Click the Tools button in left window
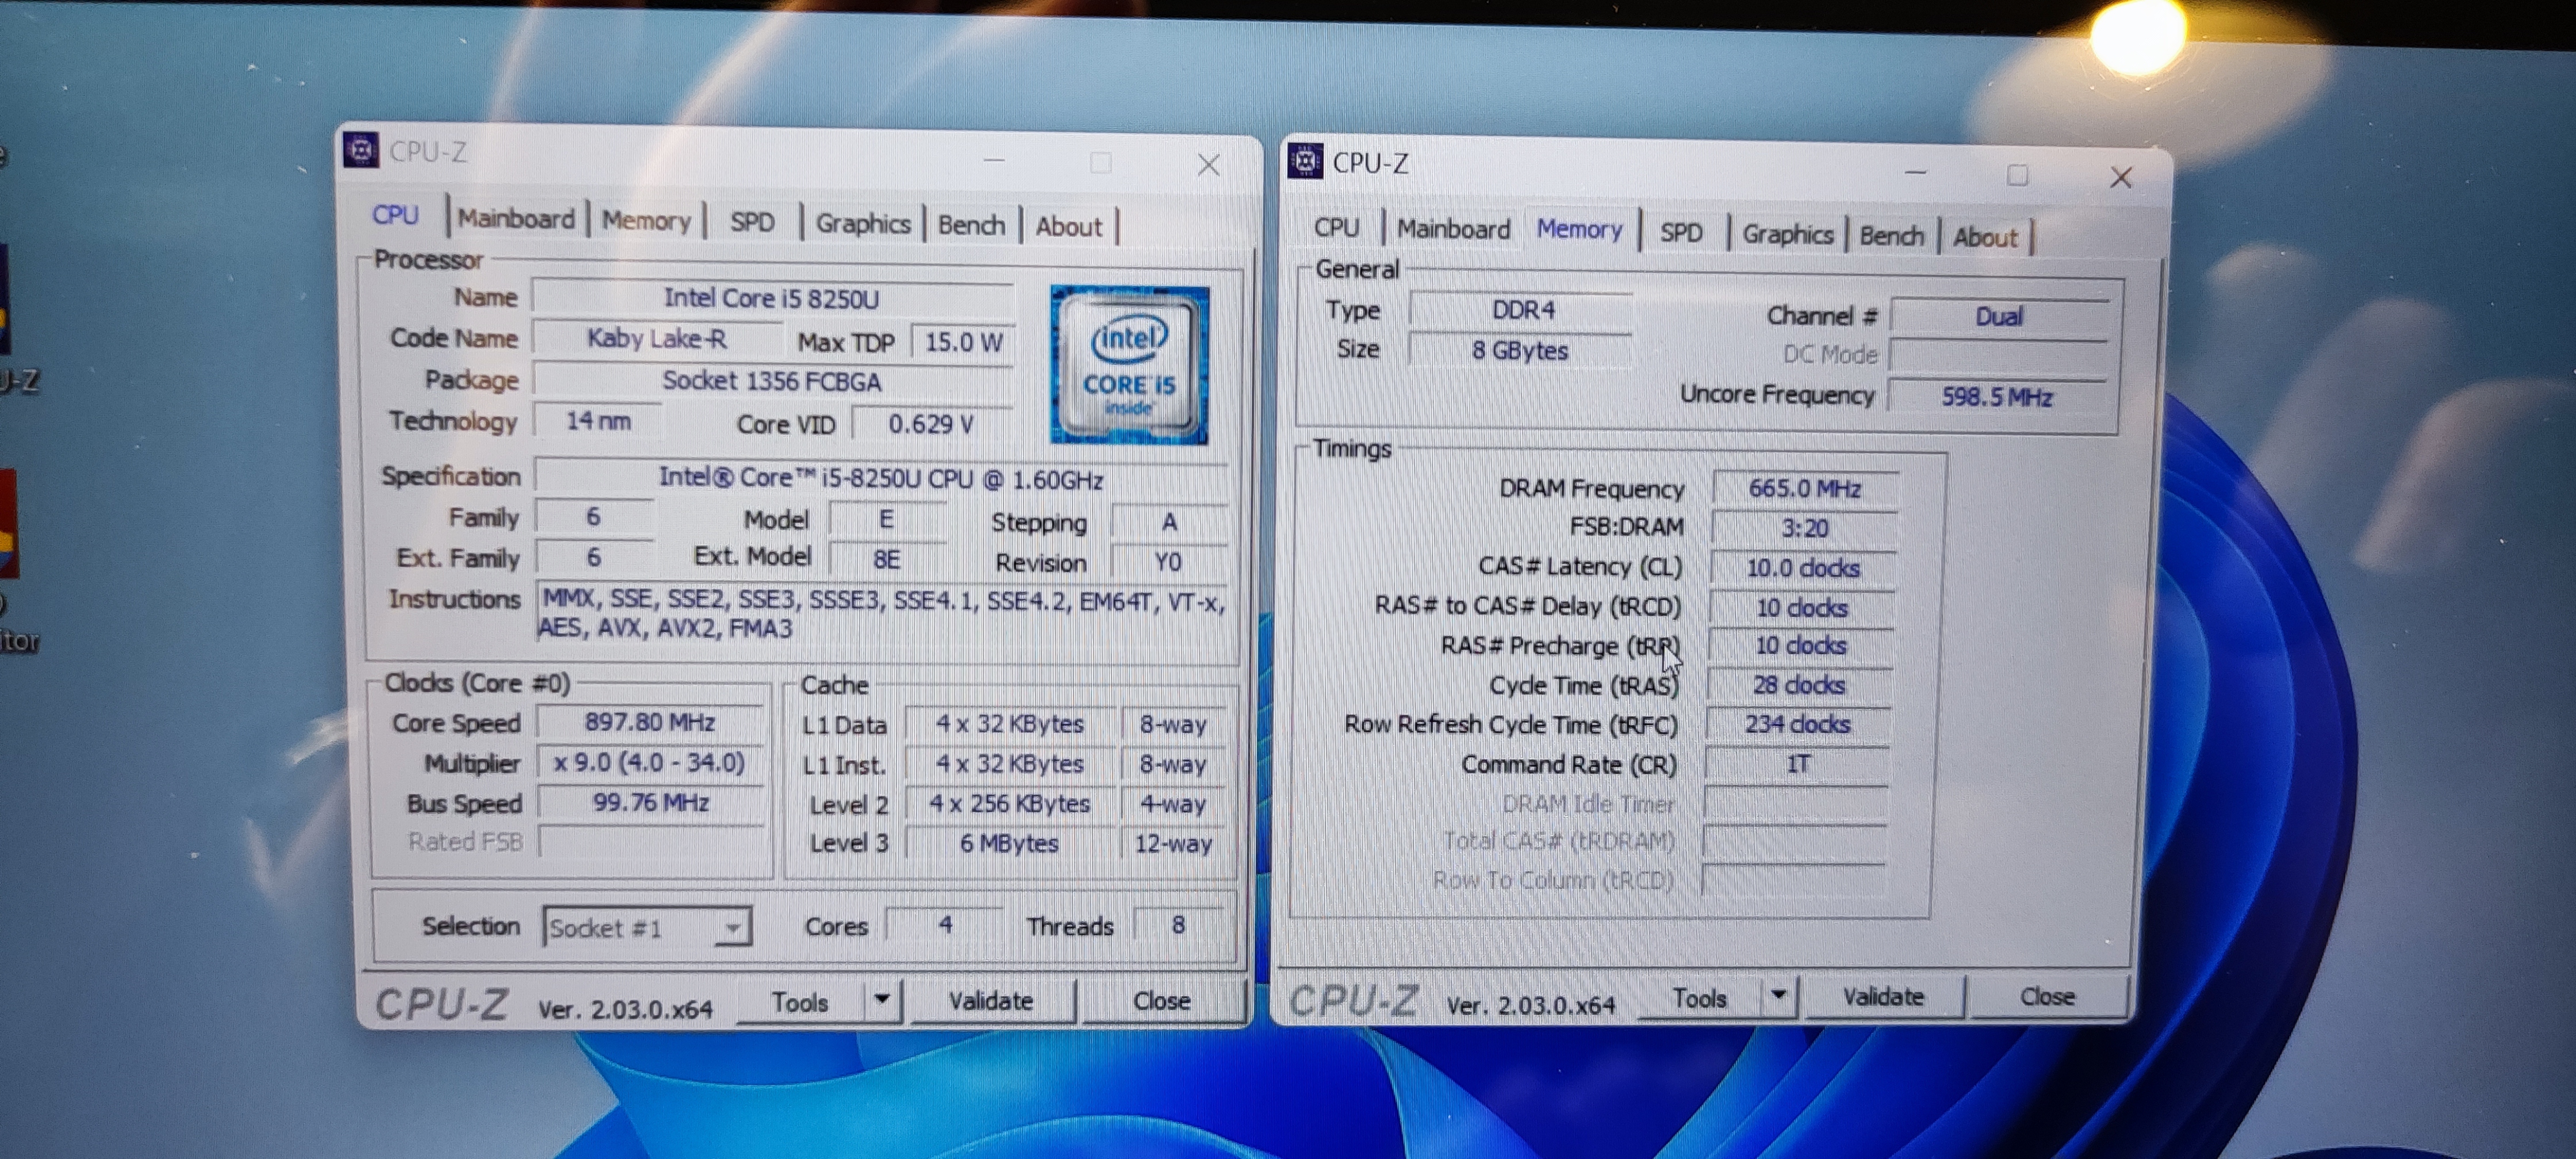Viewport: 2576px width, 1159px height. pos(799,1002)
